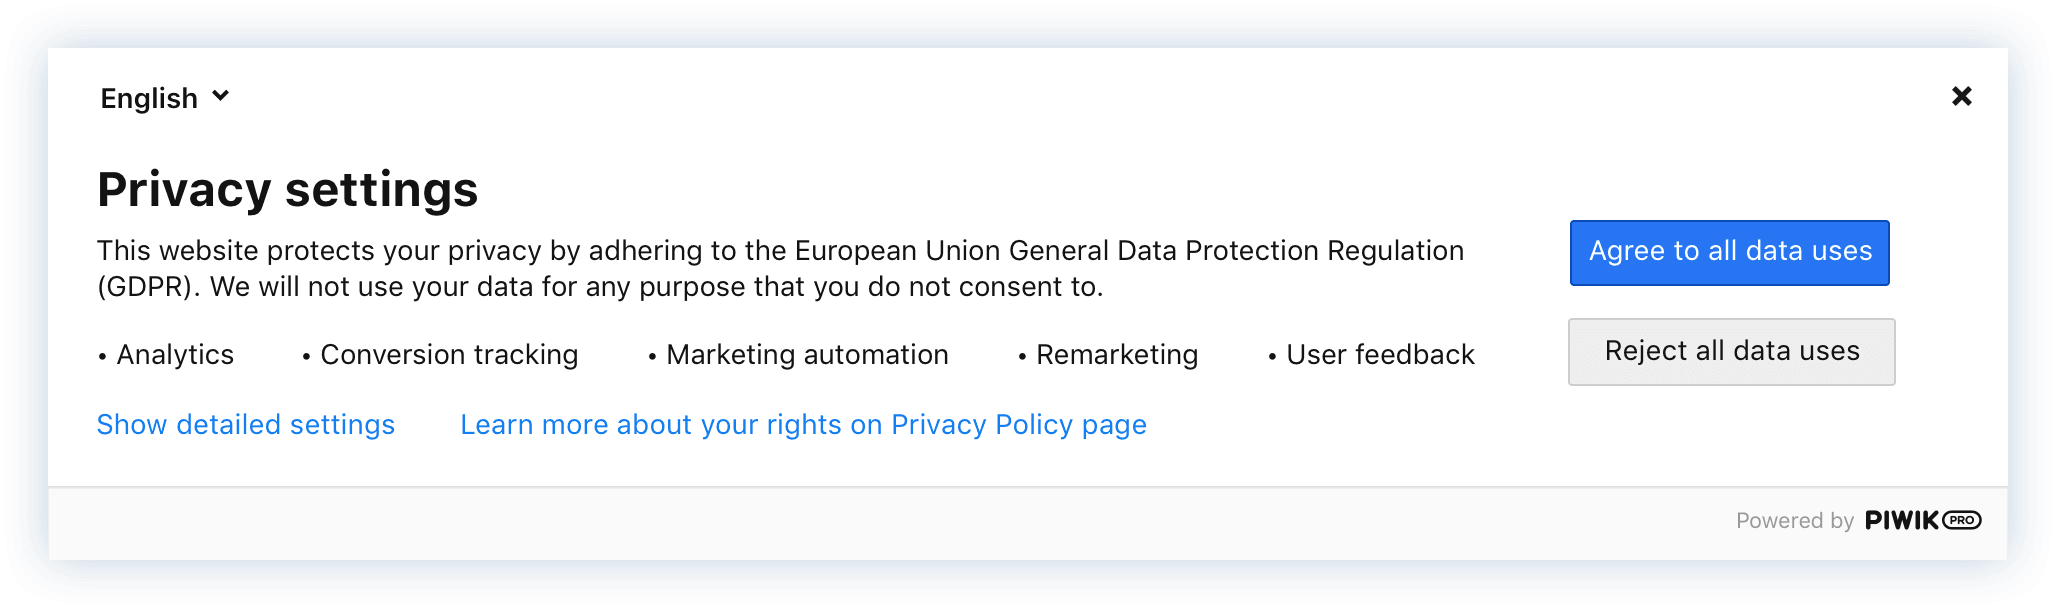Open the Privacy Policy page link
Screen dimensions: 2056x608
point(802,424)
